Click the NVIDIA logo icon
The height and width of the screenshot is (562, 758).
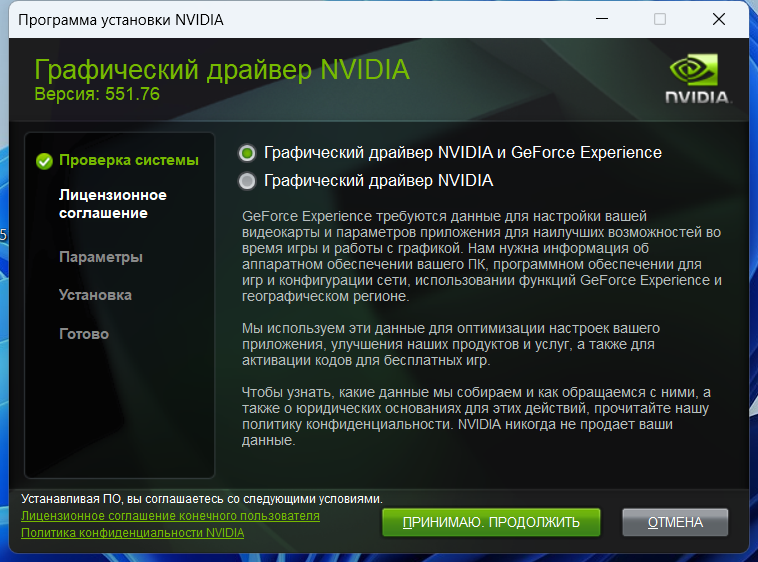698,79
